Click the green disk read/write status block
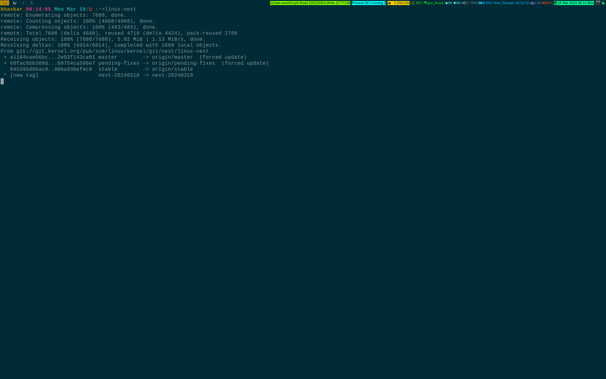The image size is (606, 379). [x=310, y=3]
